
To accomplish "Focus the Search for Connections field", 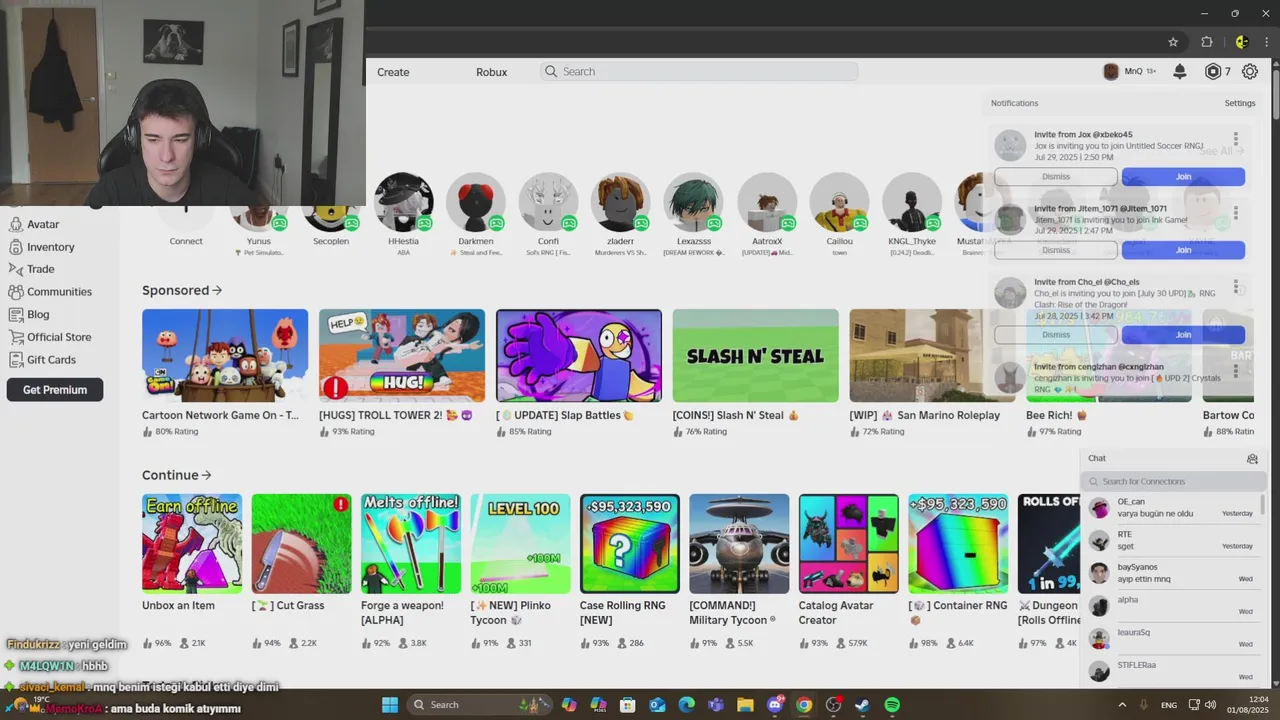I will pyautogui.click(x=1172, y=481).
